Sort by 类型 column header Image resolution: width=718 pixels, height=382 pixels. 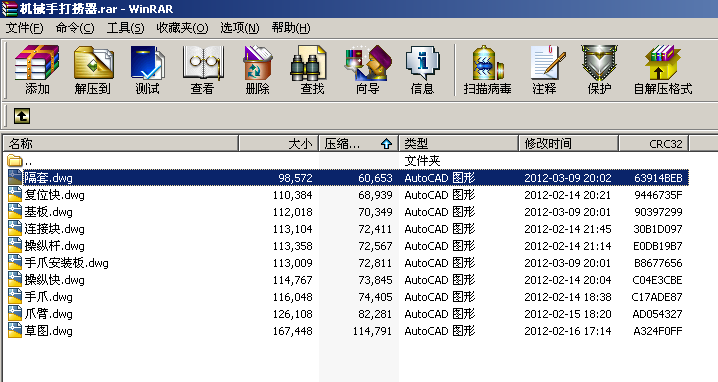(x=458, y=143)
